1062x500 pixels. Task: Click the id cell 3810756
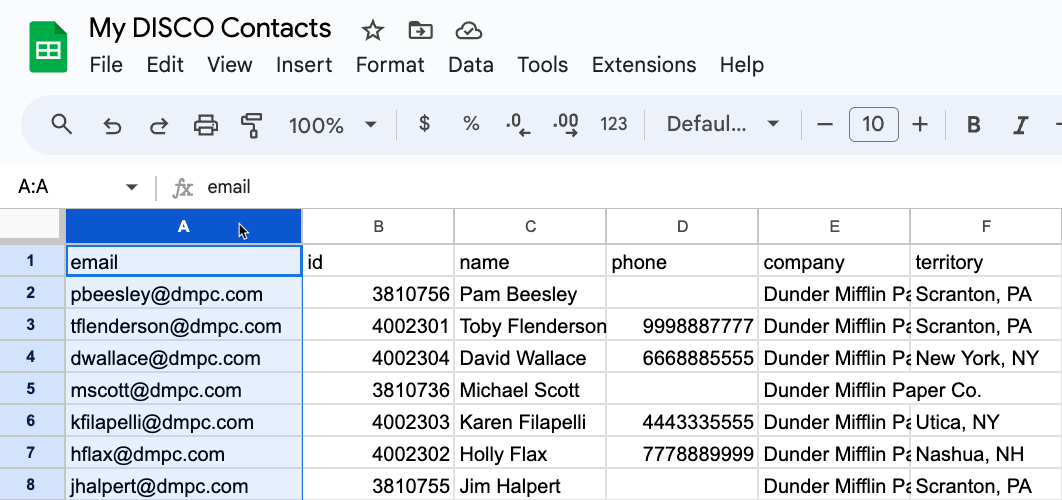(379, 293)
